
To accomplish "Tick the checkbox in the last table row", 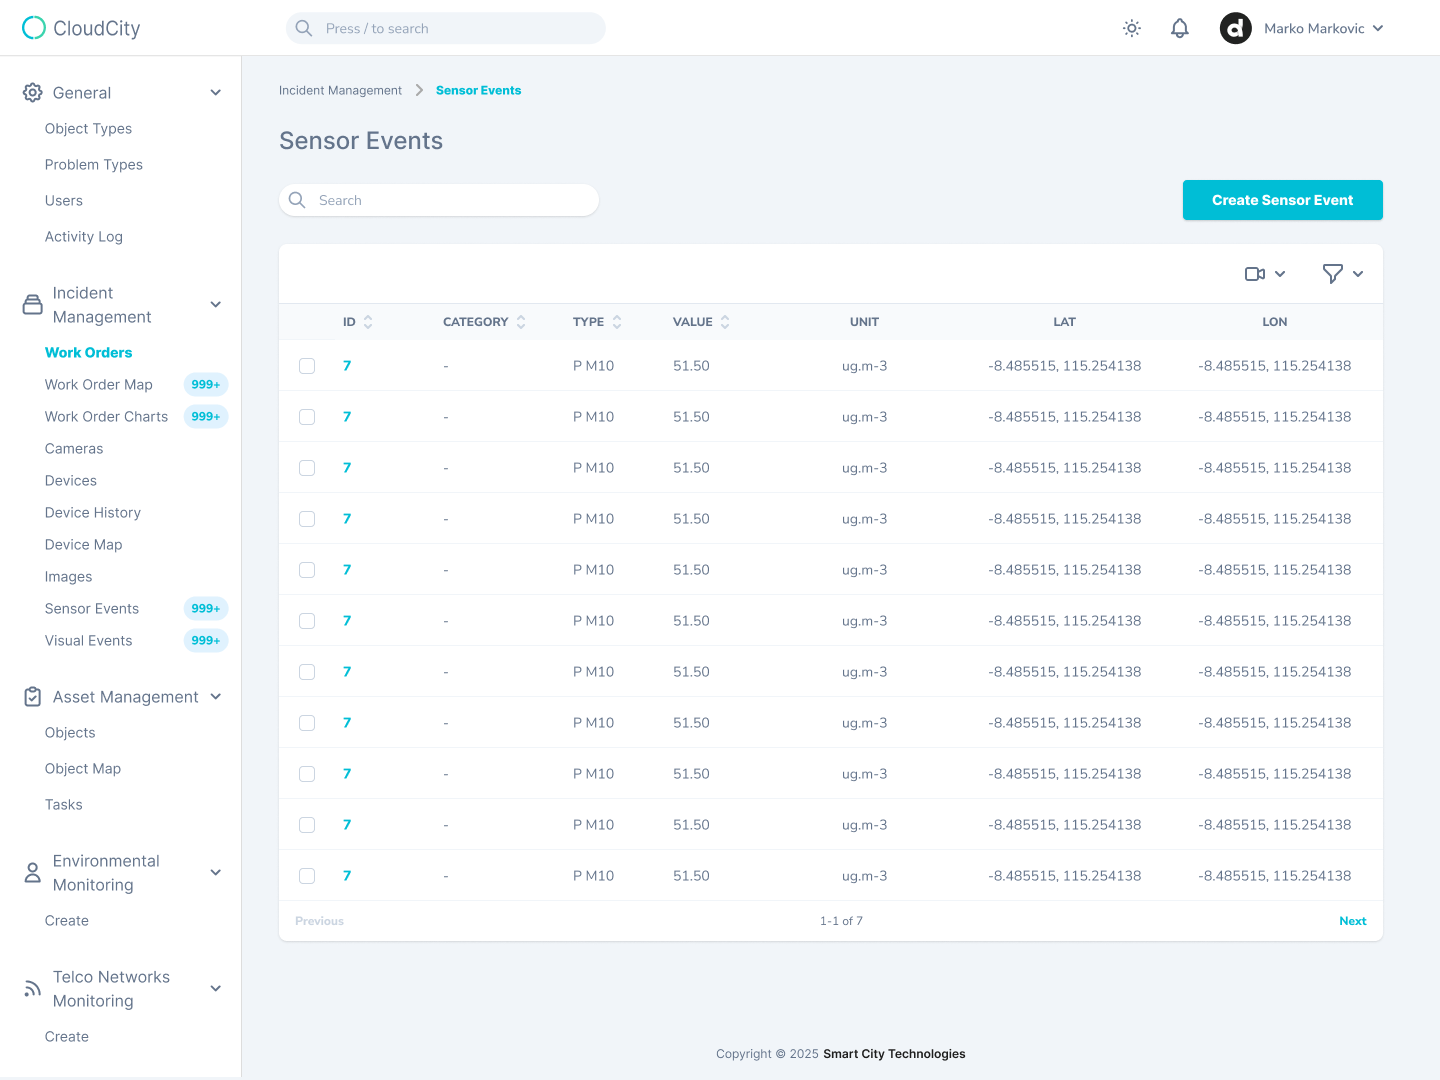I will 307,876.
